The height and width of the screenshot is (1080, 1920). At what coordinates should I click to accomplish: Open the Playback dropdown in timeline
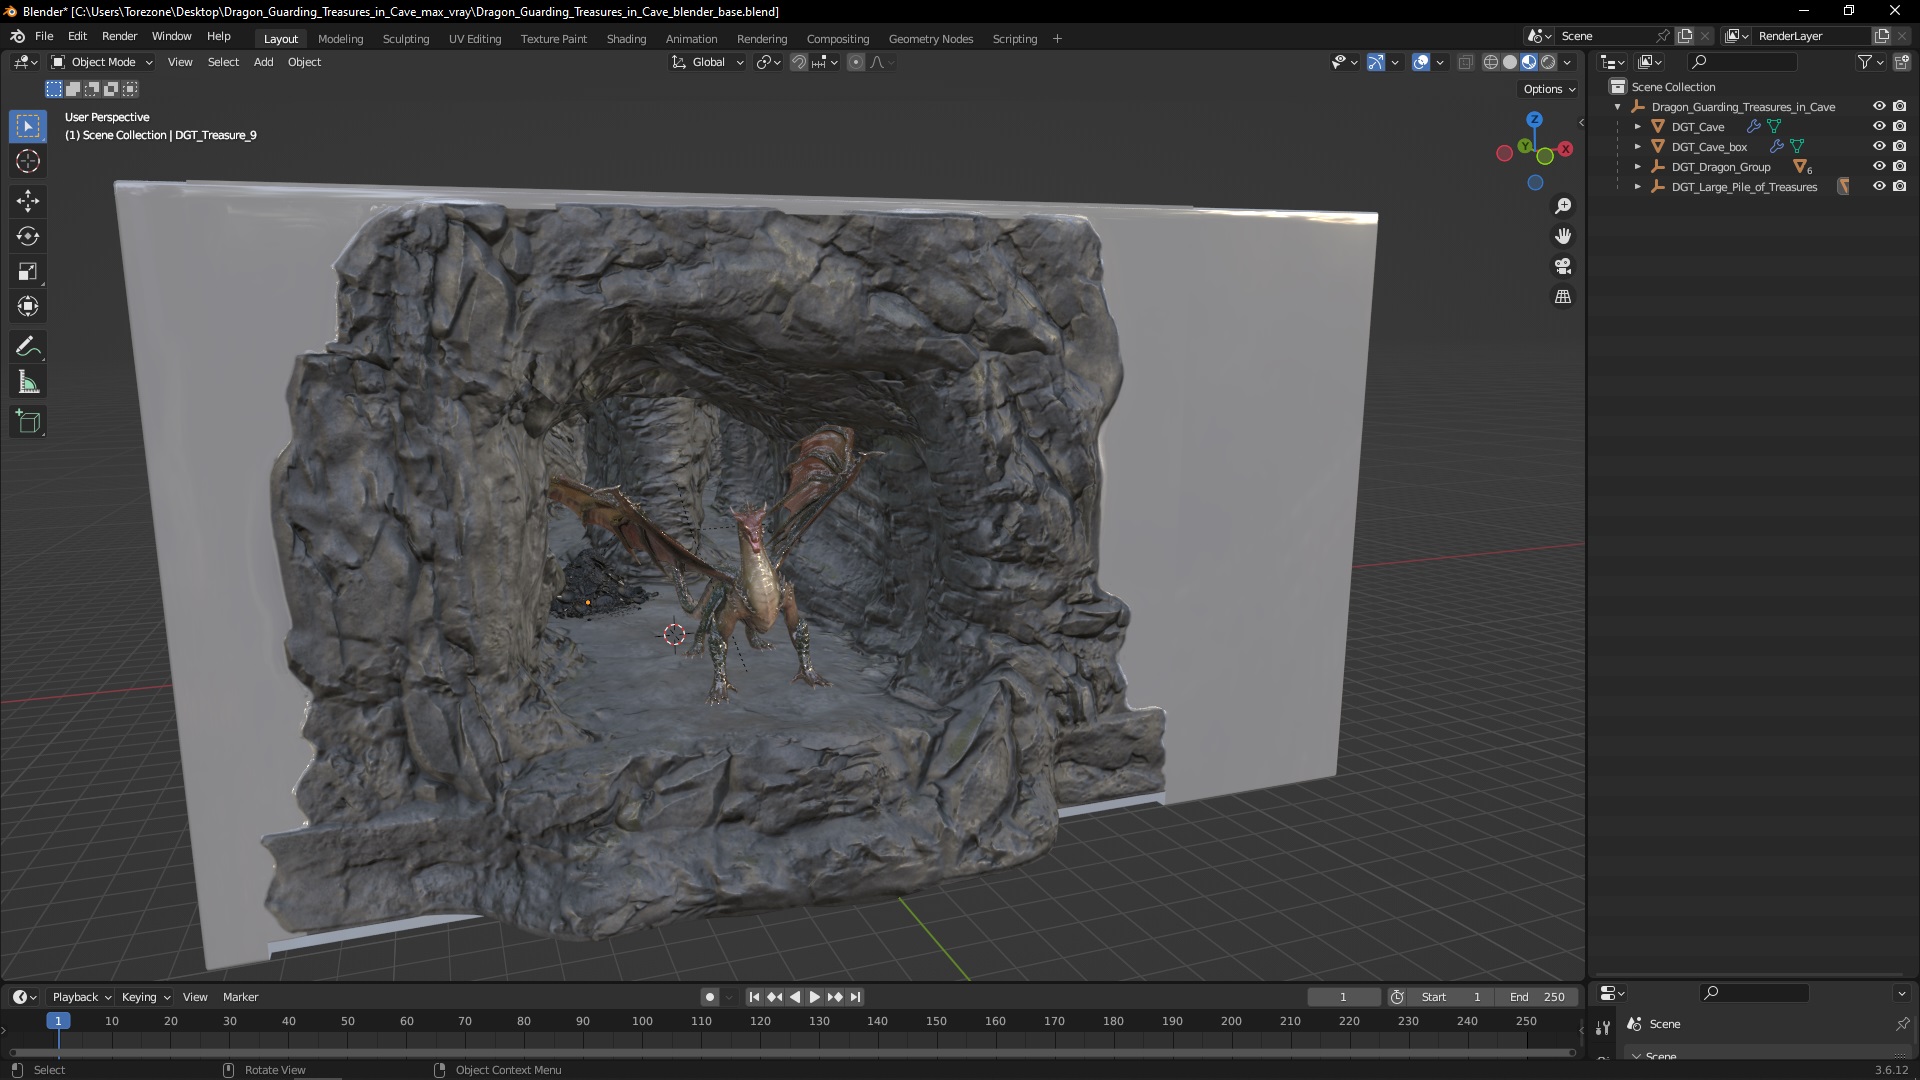click(x=81, y=997)
